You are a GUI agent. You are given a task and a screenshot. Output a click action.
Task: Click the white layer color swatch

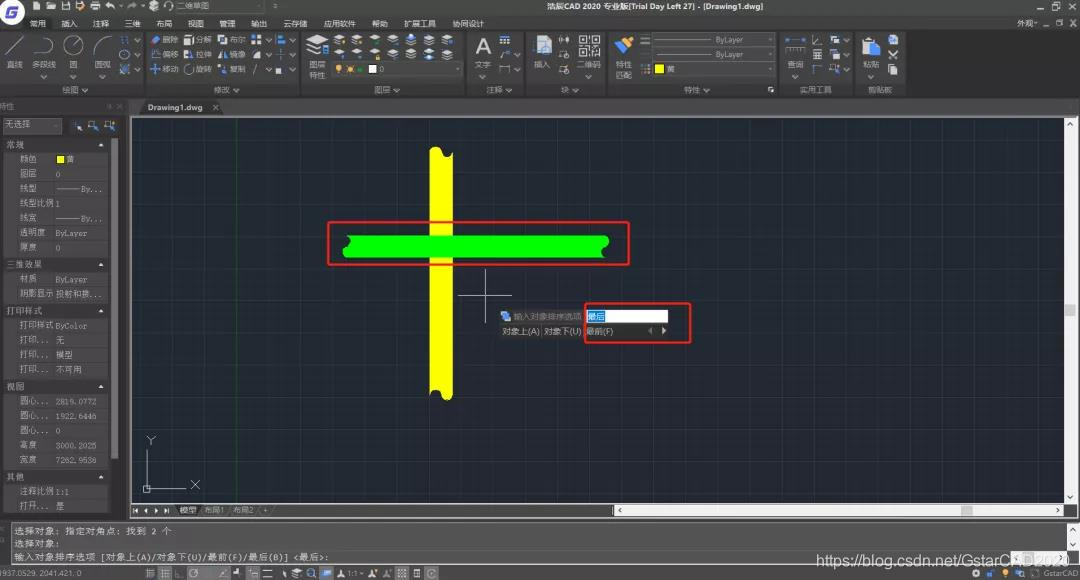[x=373, y=69]
